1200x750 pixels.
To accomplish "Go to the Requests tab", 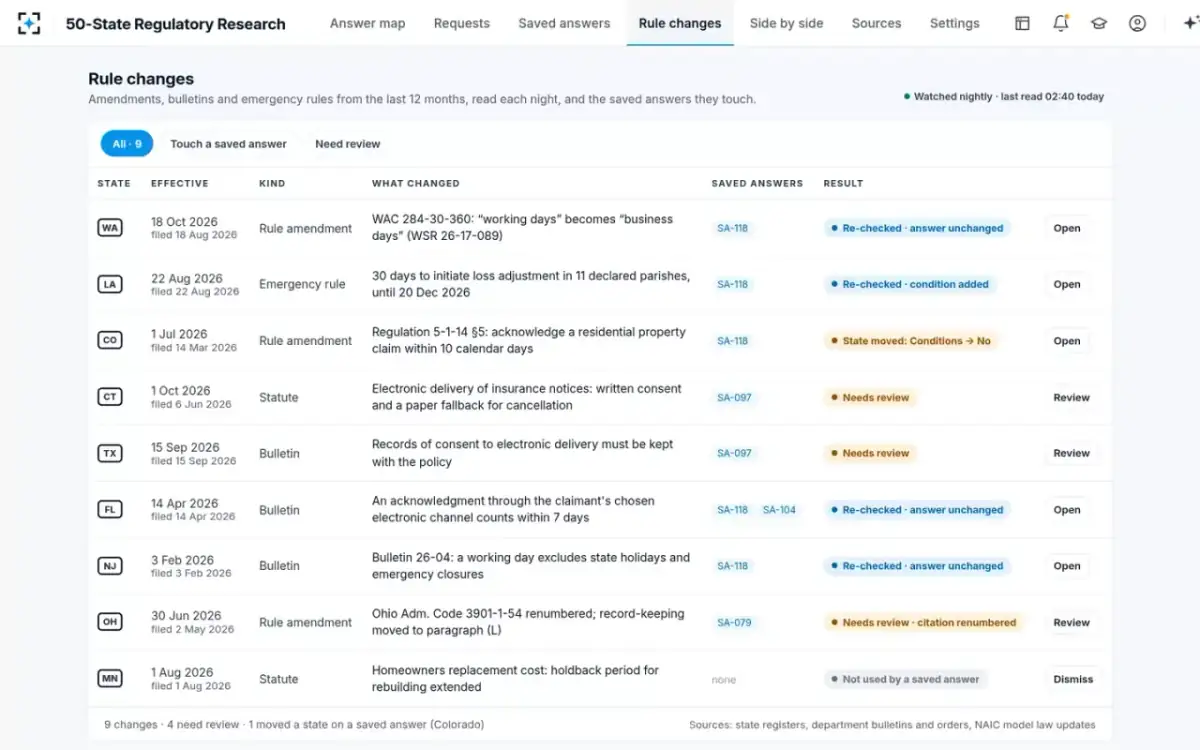I will [x=462, y=23].
